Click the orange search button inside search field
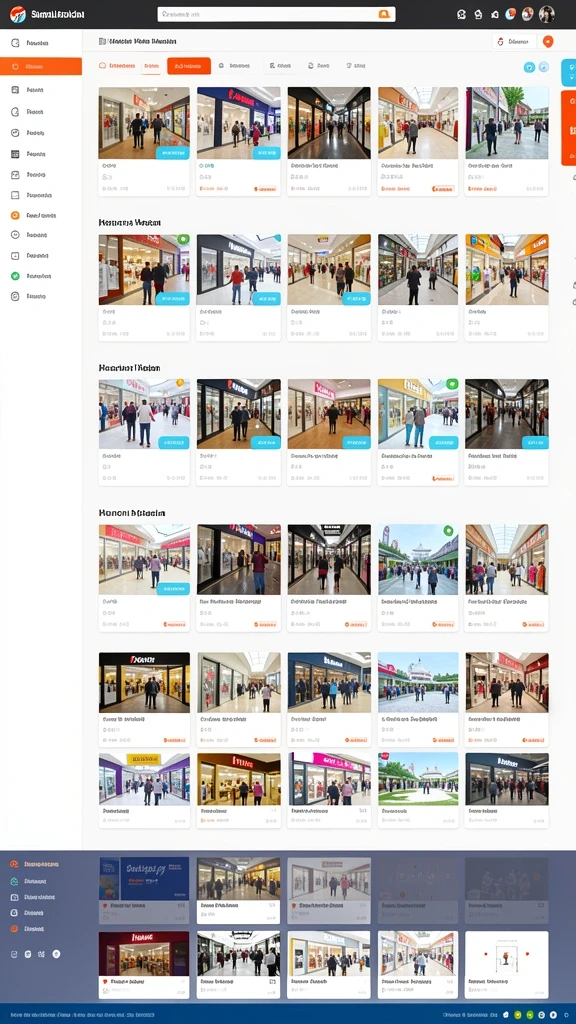This screenshot has height=1024, width=576. (385, 14)
